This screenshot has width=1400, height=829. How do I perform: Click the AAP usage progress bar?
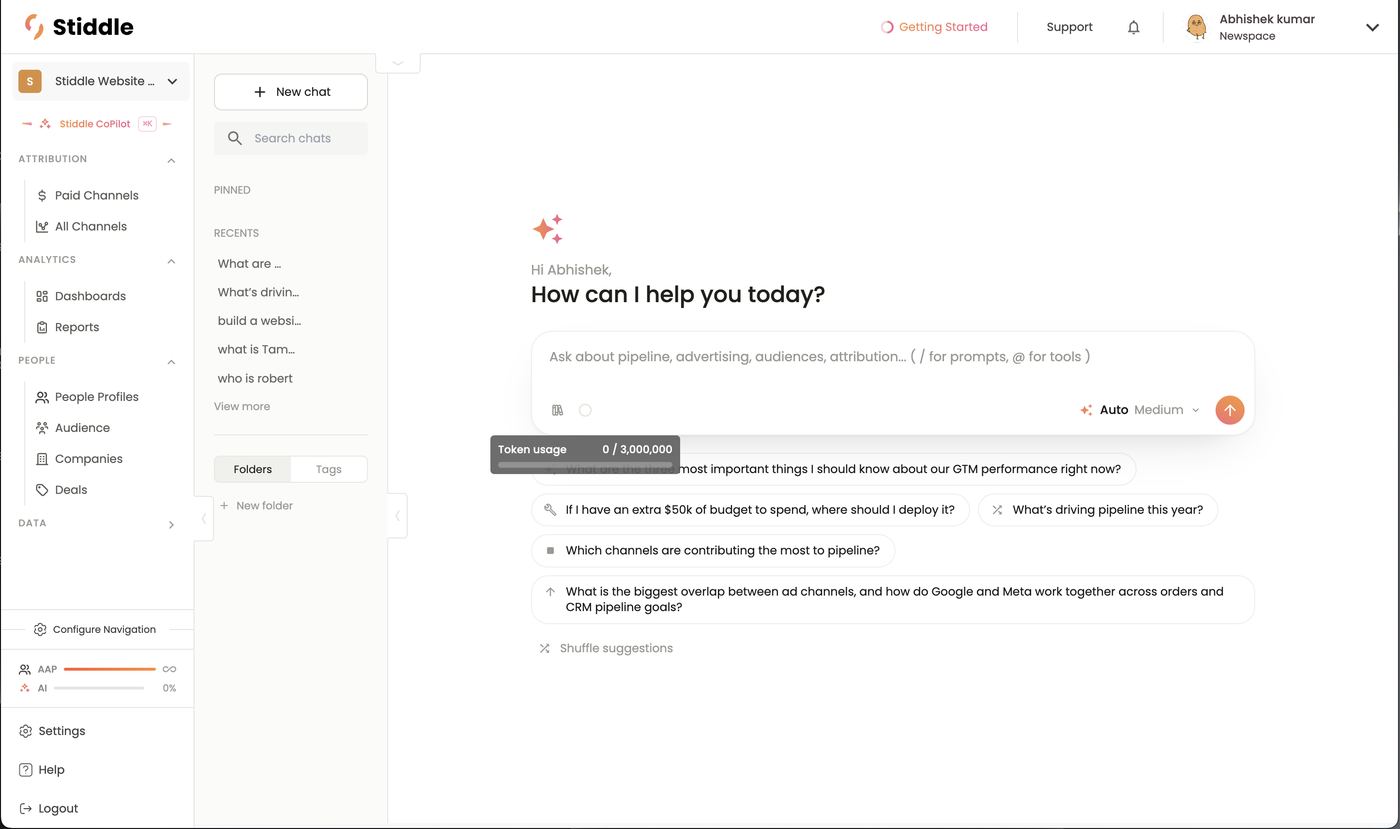109,669
